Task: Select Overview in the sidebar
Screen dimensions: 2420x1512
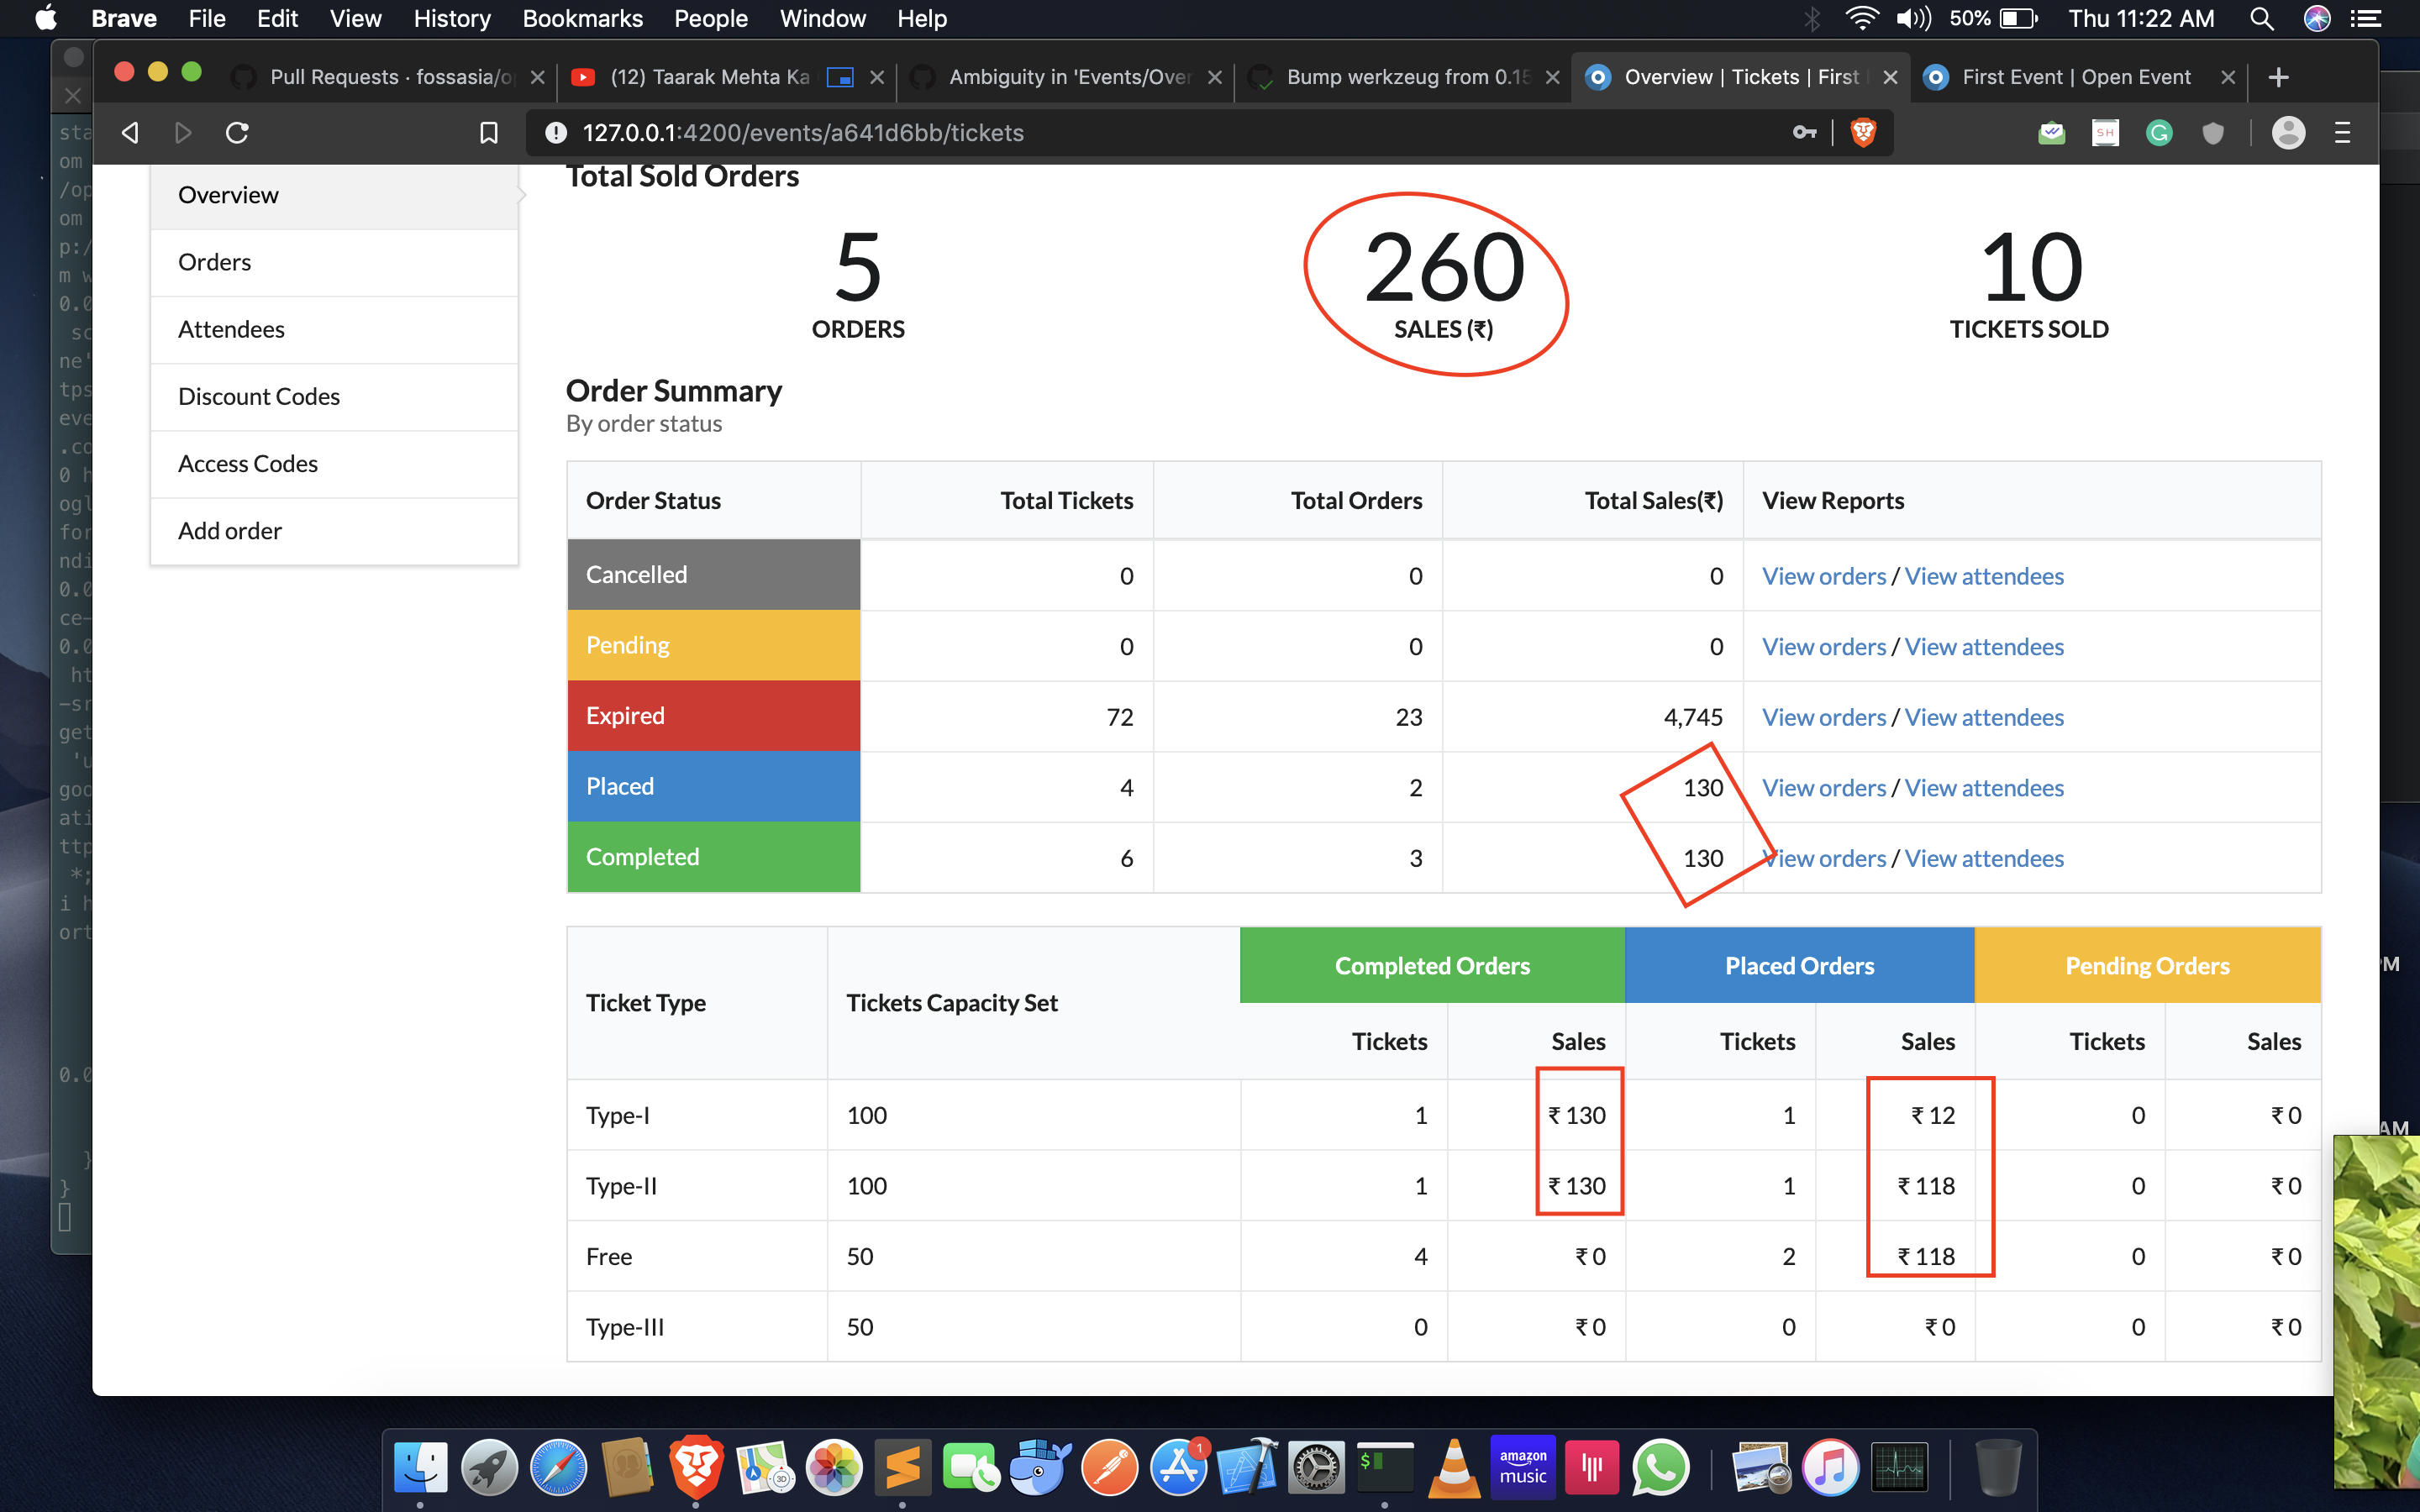Action: point(334,195)
